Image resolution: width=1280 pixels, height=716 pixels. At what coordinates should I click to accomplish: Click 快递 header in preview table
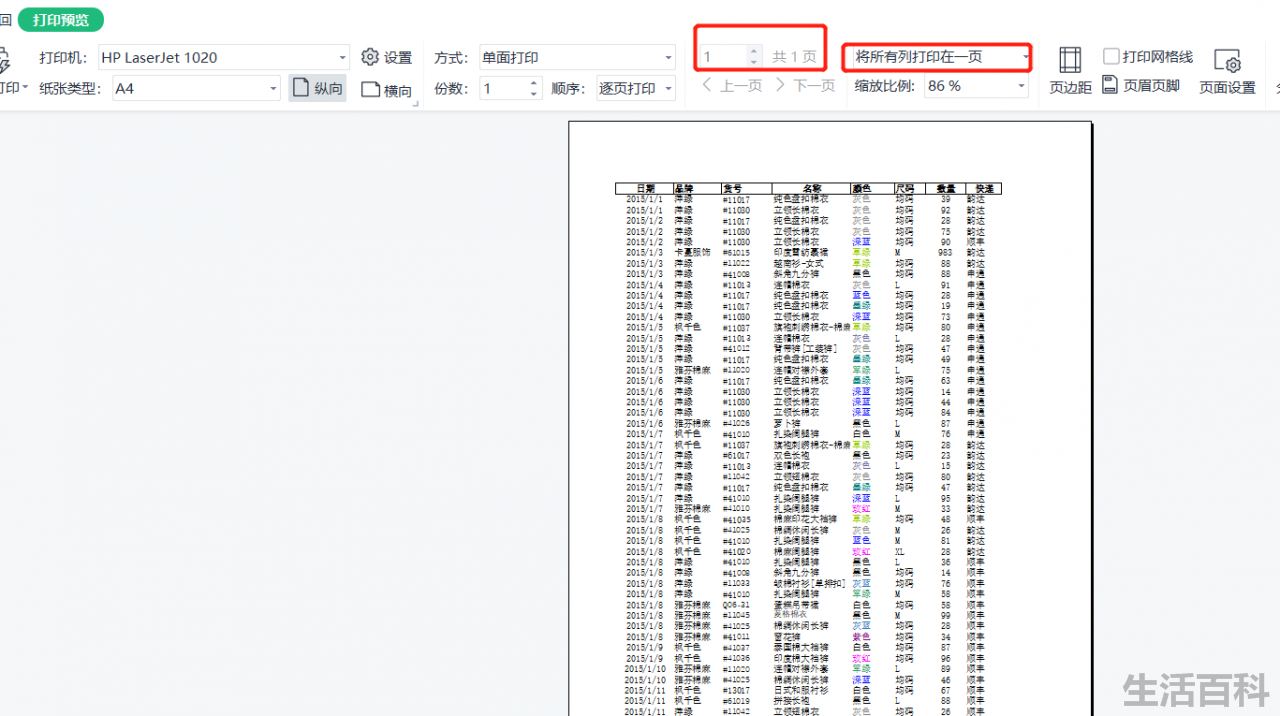pyautogui.click(x=984, y=188)
